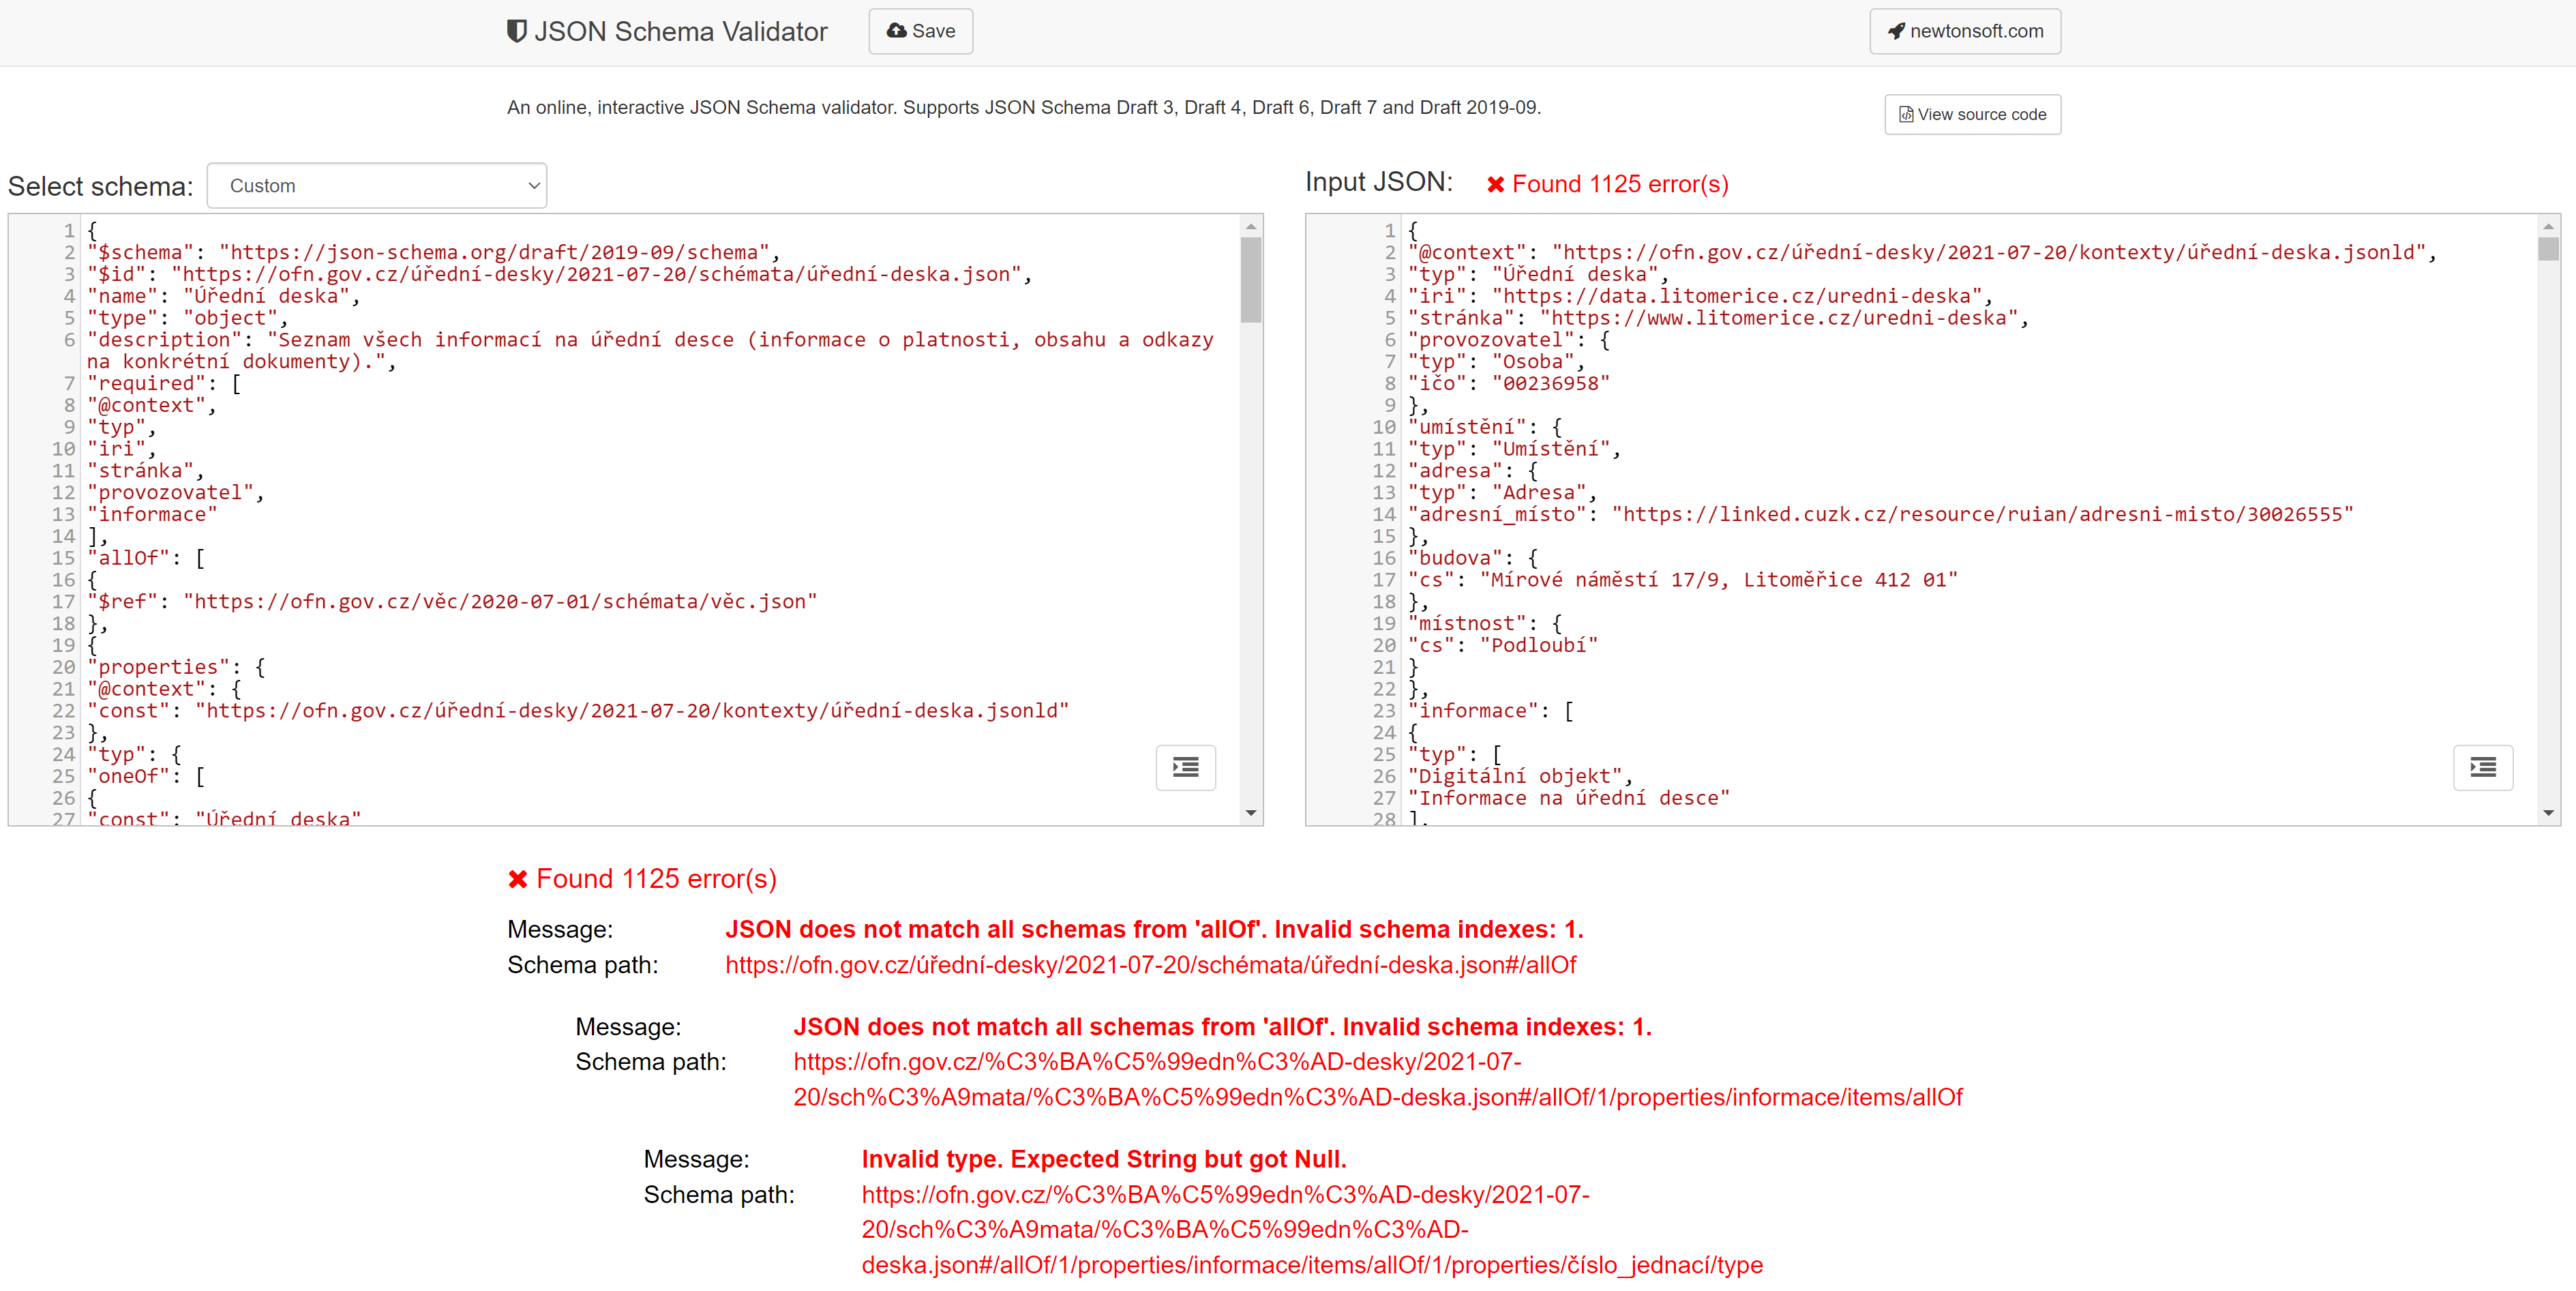Image resolution: width=2576 pixels, height=1291 pixels.
Task: Click the format/indent icon in the schema editor
Action: click(1185, 767)
